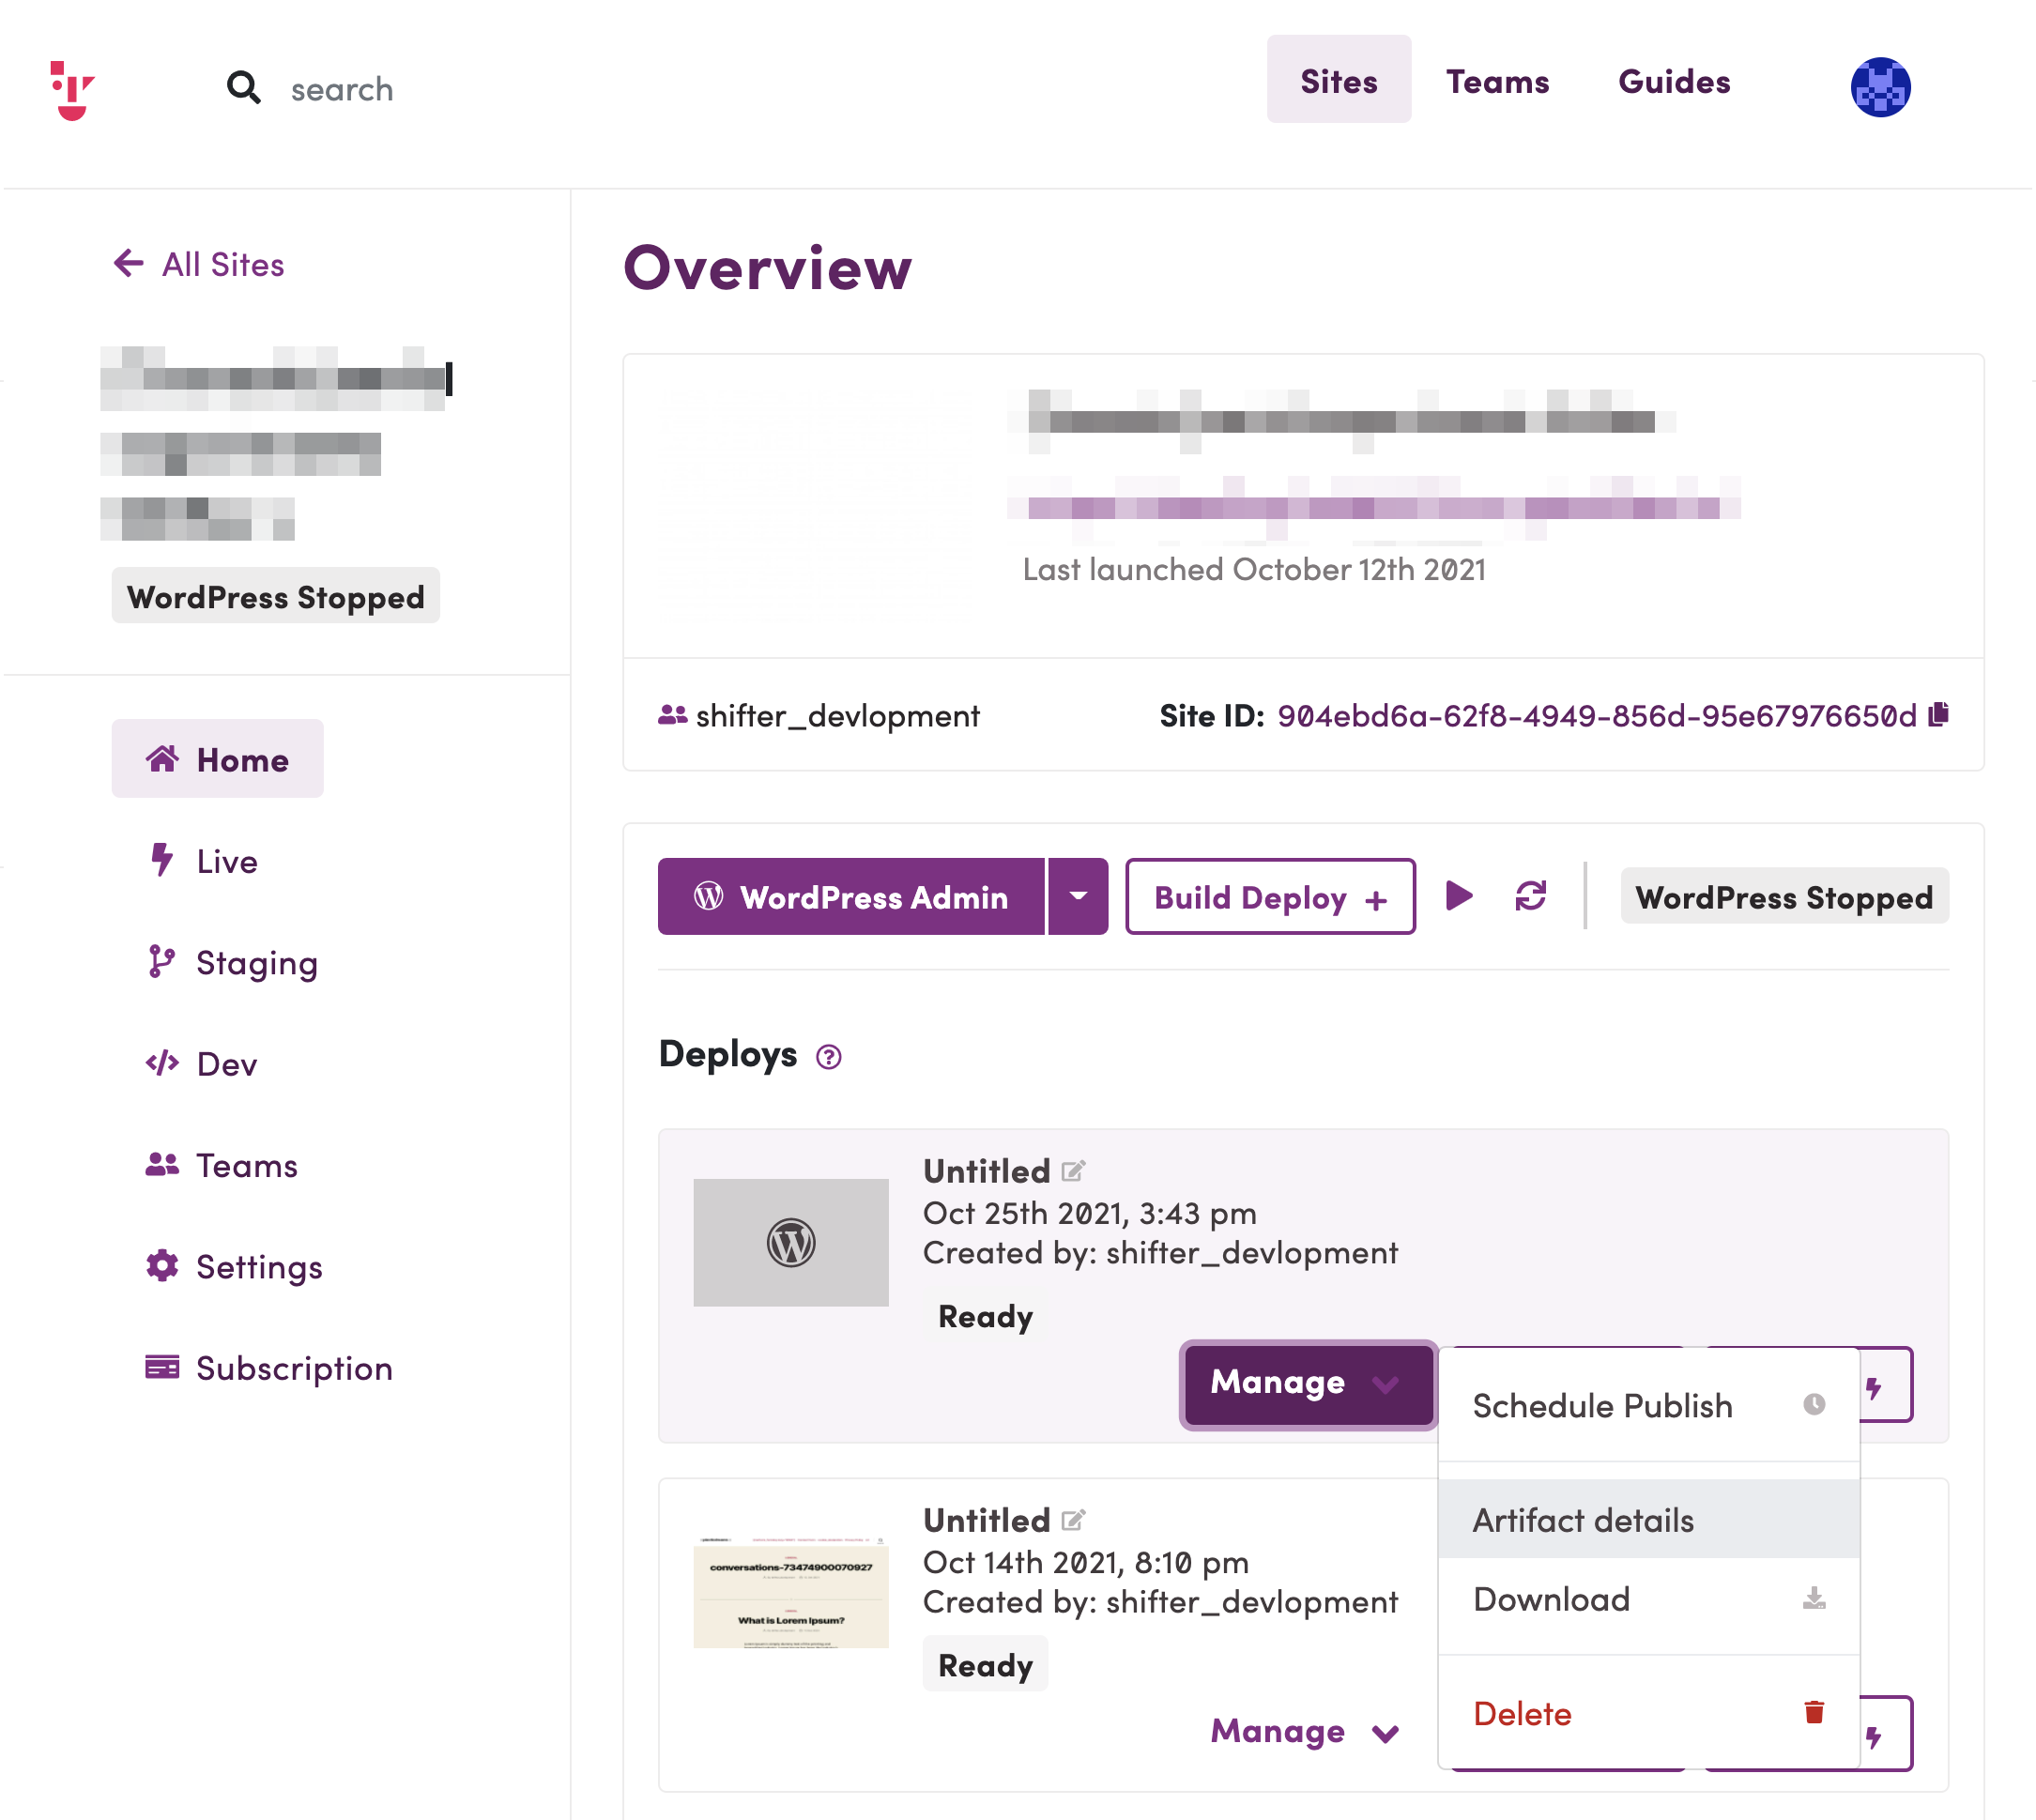
Task: Switch to the Teams top tab
Action: pos(1497,81)
